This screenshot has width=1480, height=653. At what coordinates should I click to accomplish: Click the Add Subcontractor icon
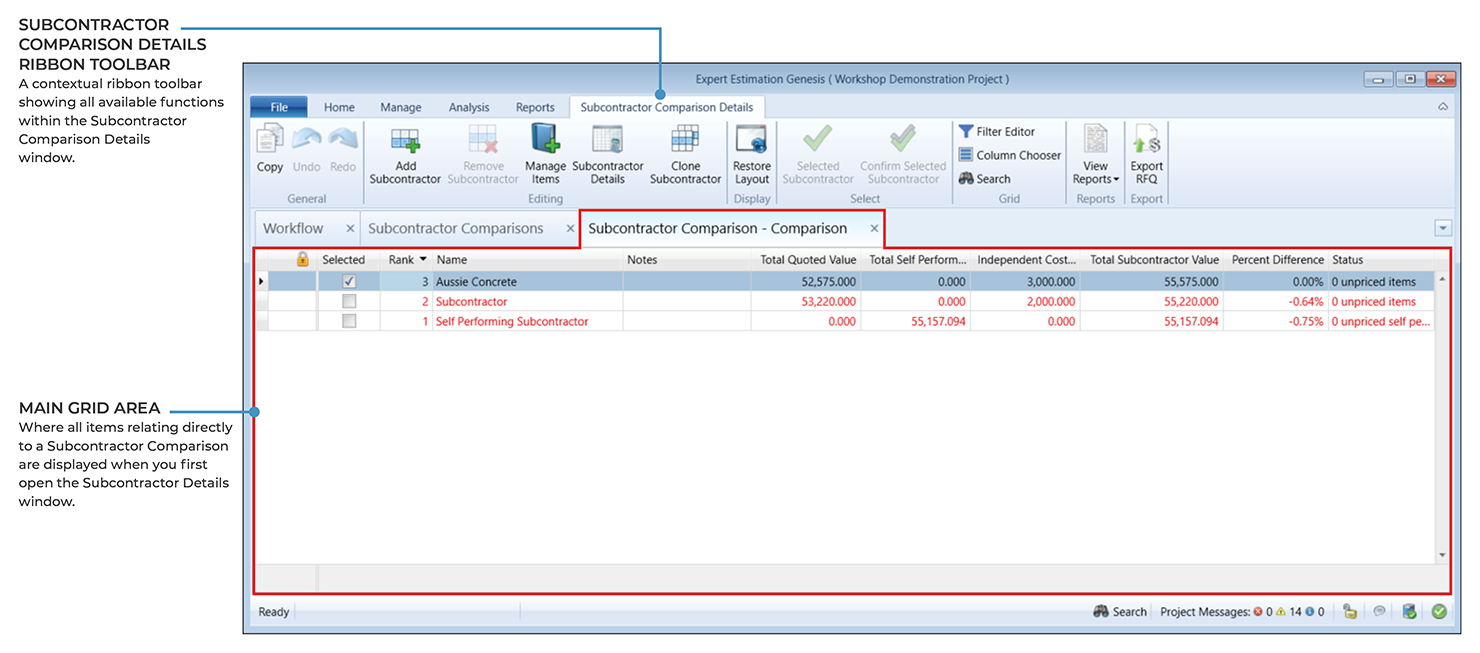405,140
